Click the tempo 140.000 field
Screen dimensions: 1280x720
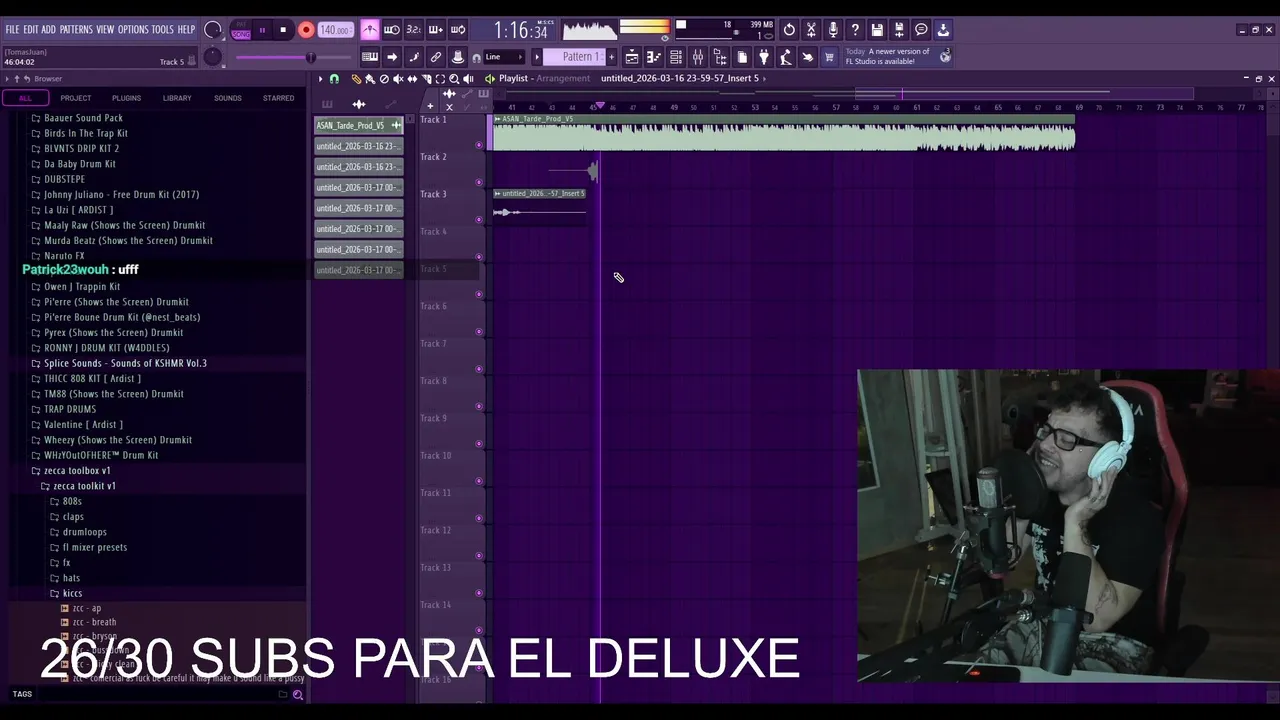[335, 30]
